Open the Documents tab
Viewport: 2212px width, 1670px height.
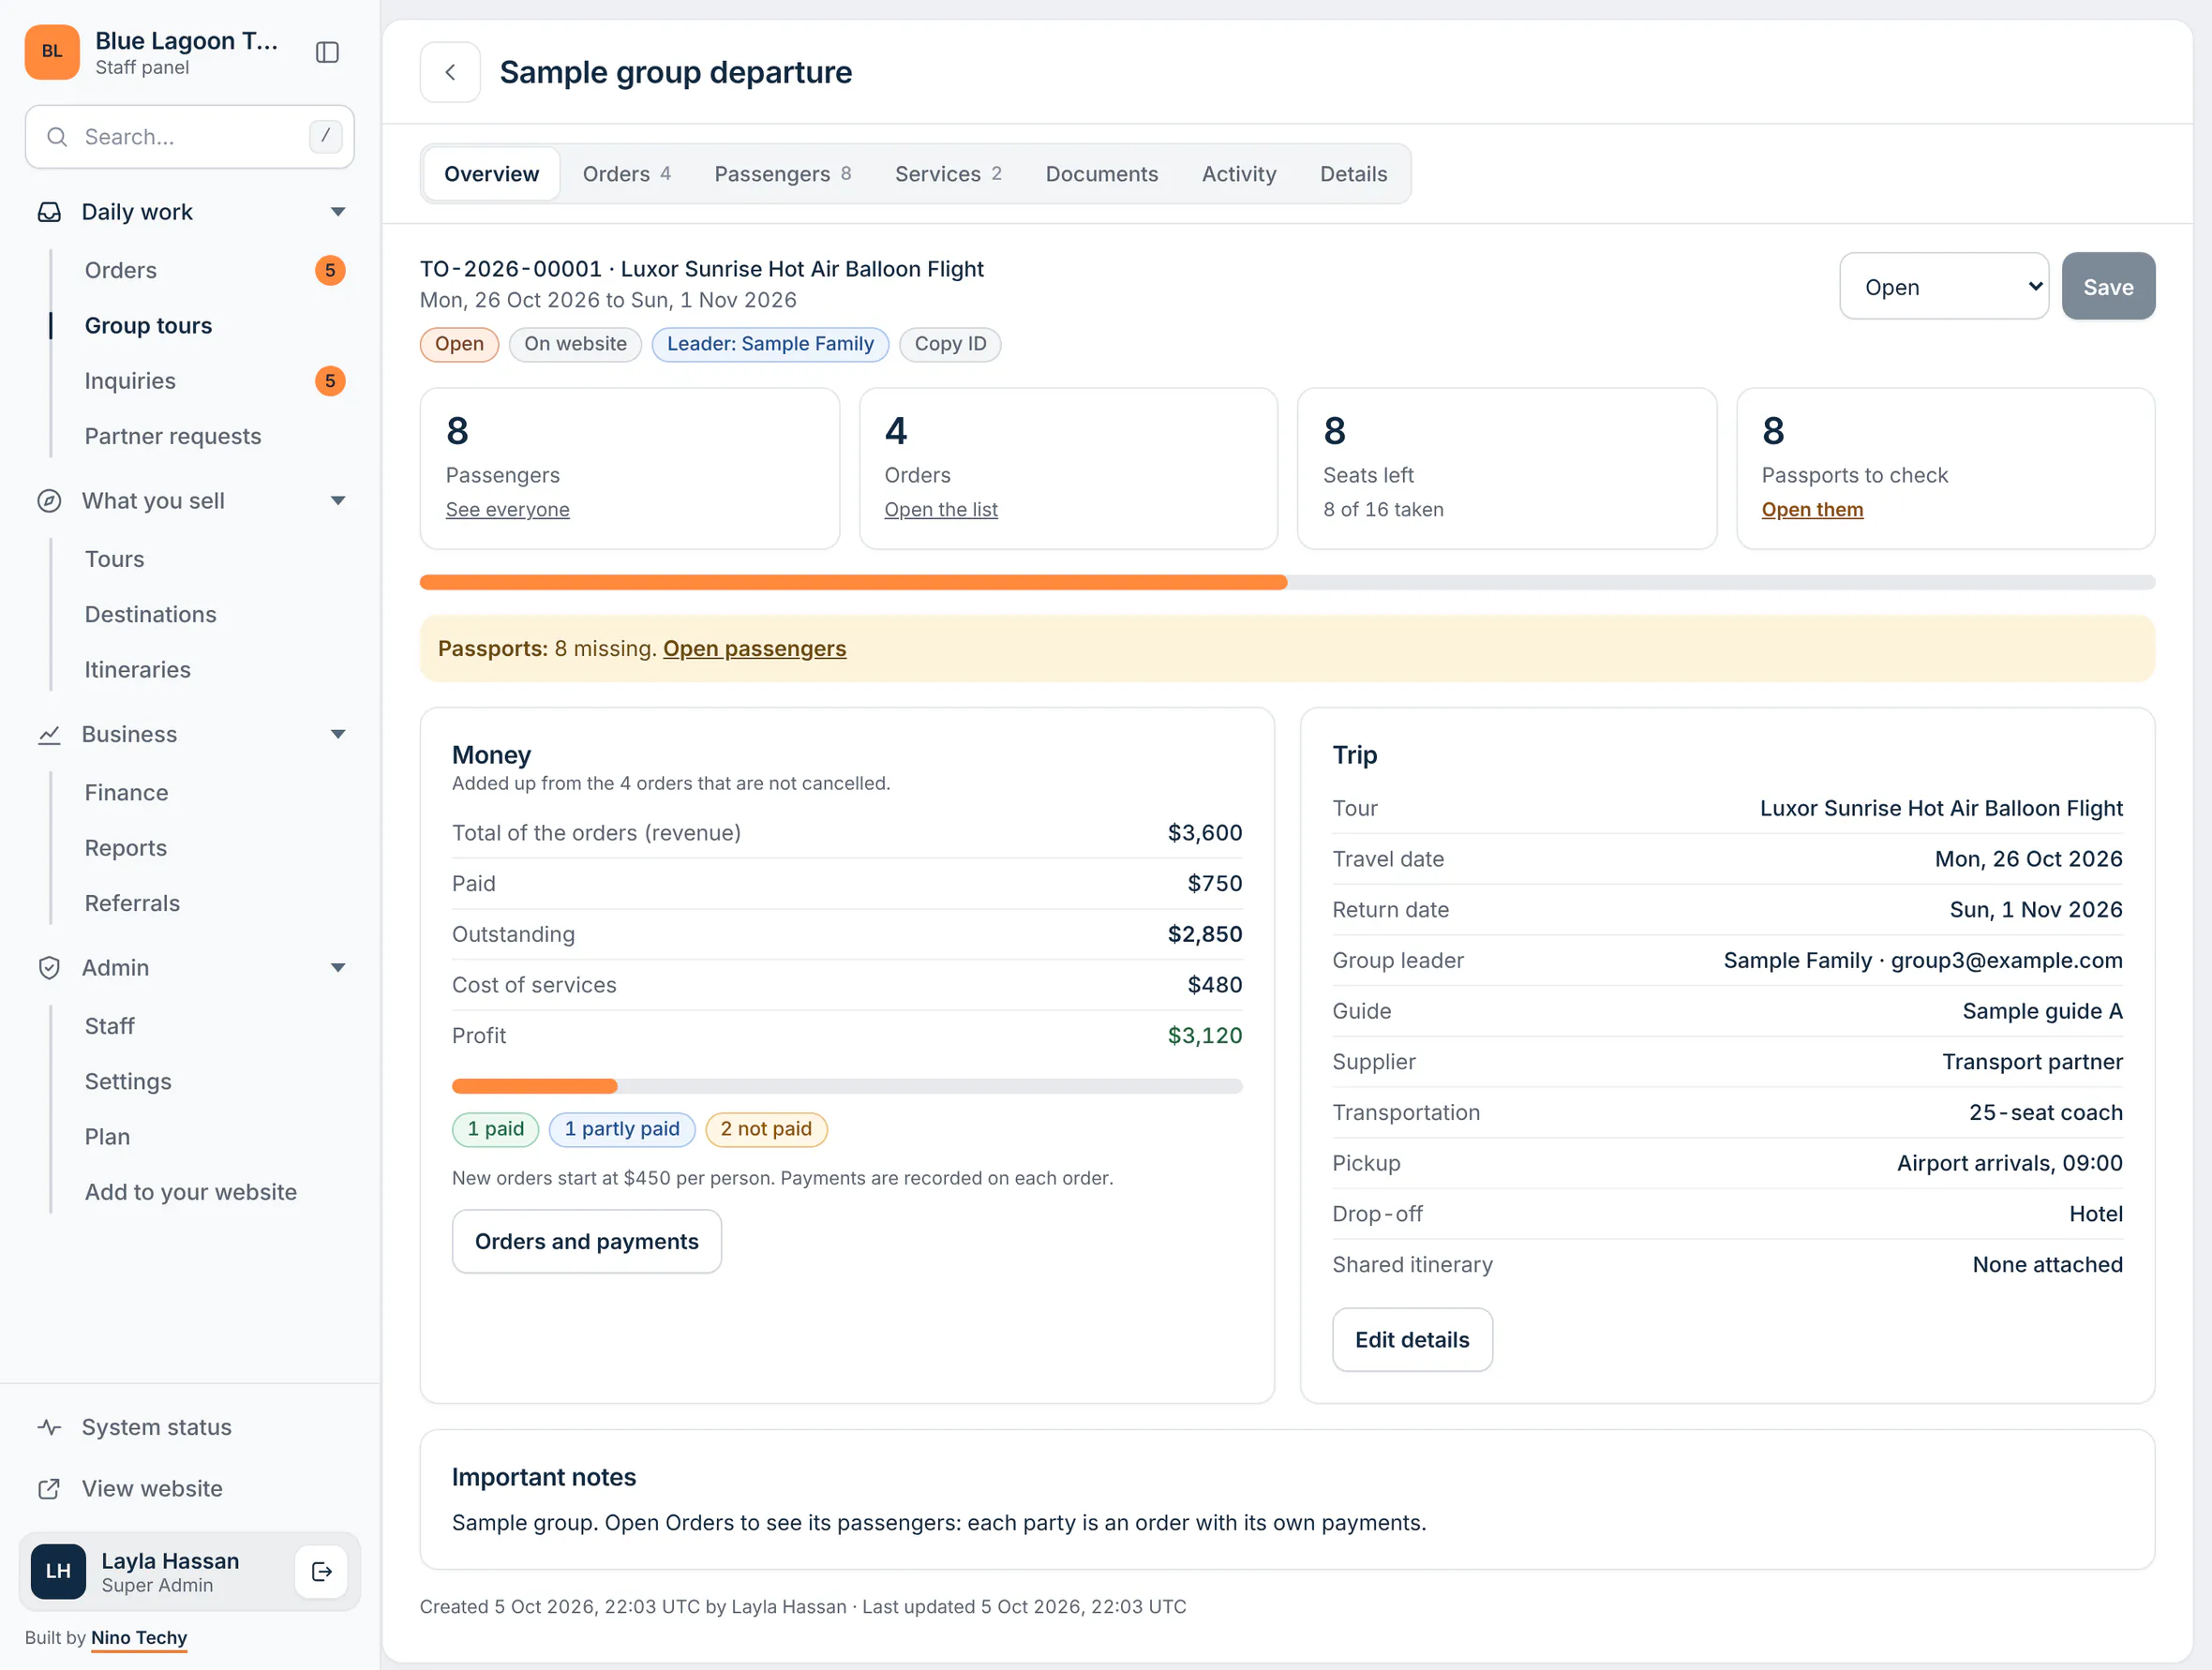pyautogui.click(x=1101, y=174)
